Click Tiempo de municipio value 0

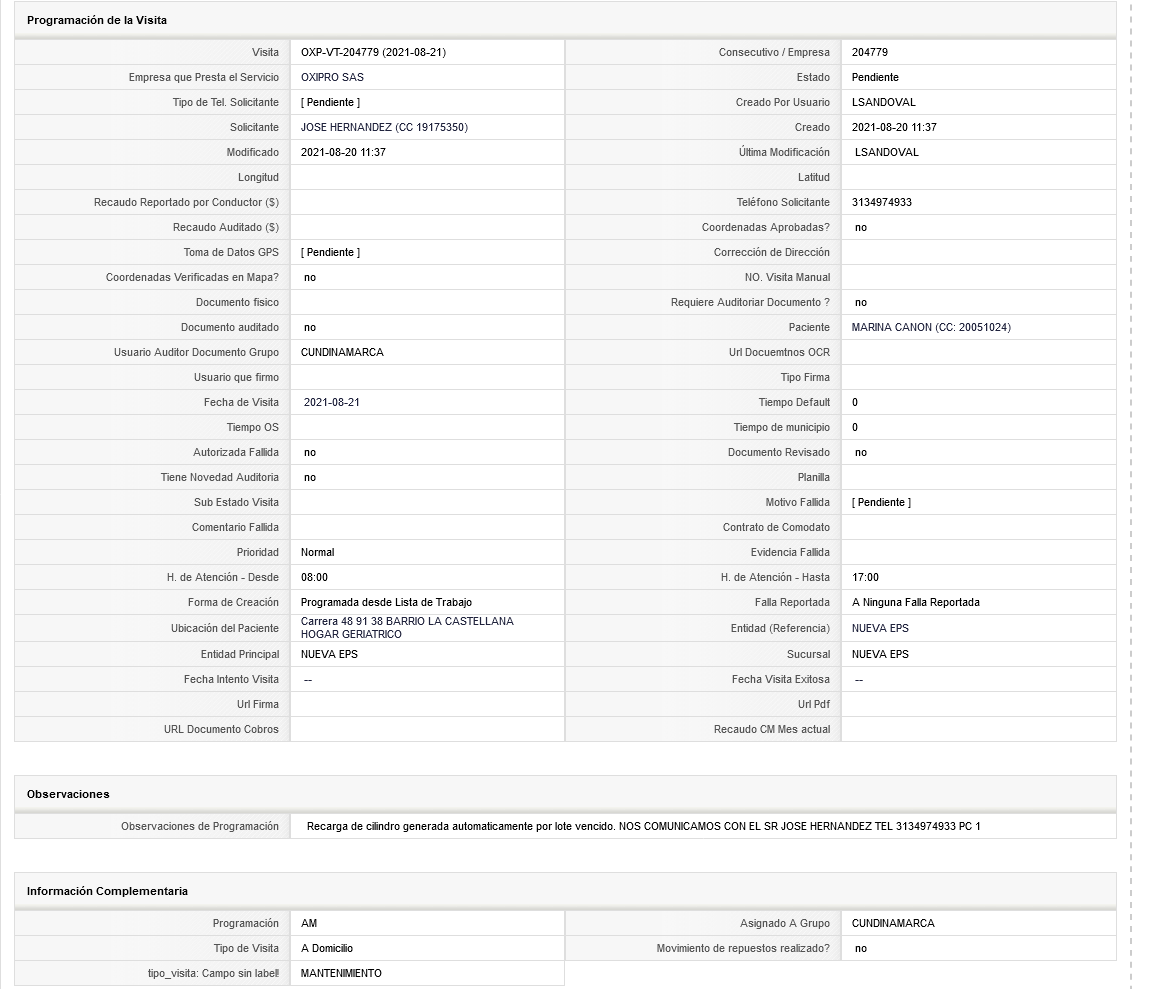[855, 428]
